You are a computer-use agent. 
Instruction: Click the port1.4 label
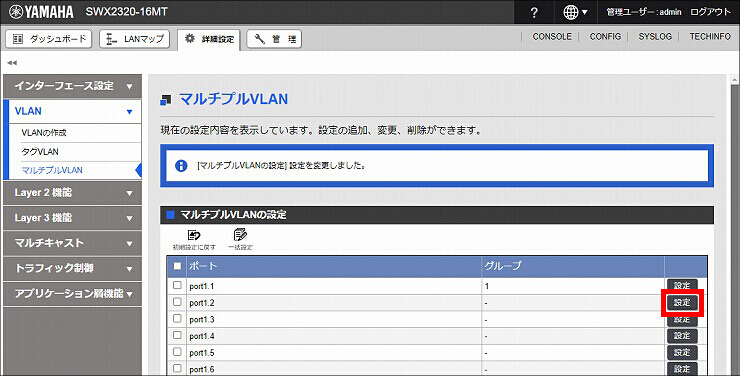pos(202,336)
